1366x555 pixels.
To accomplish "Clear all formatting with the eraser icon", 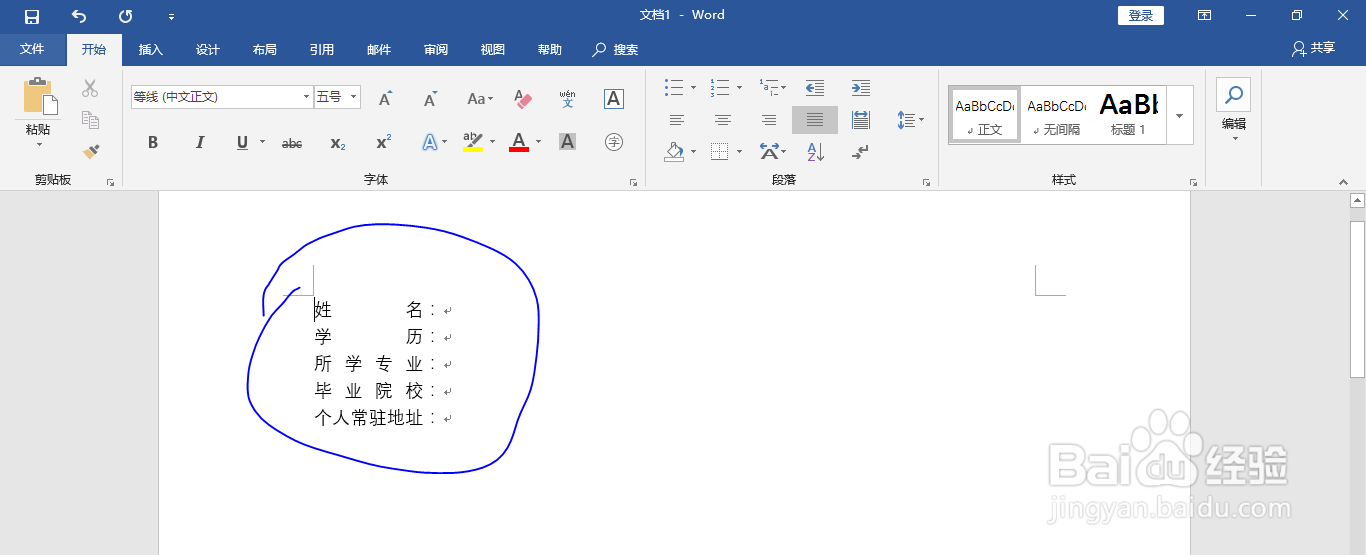I will tap(523, 98).
